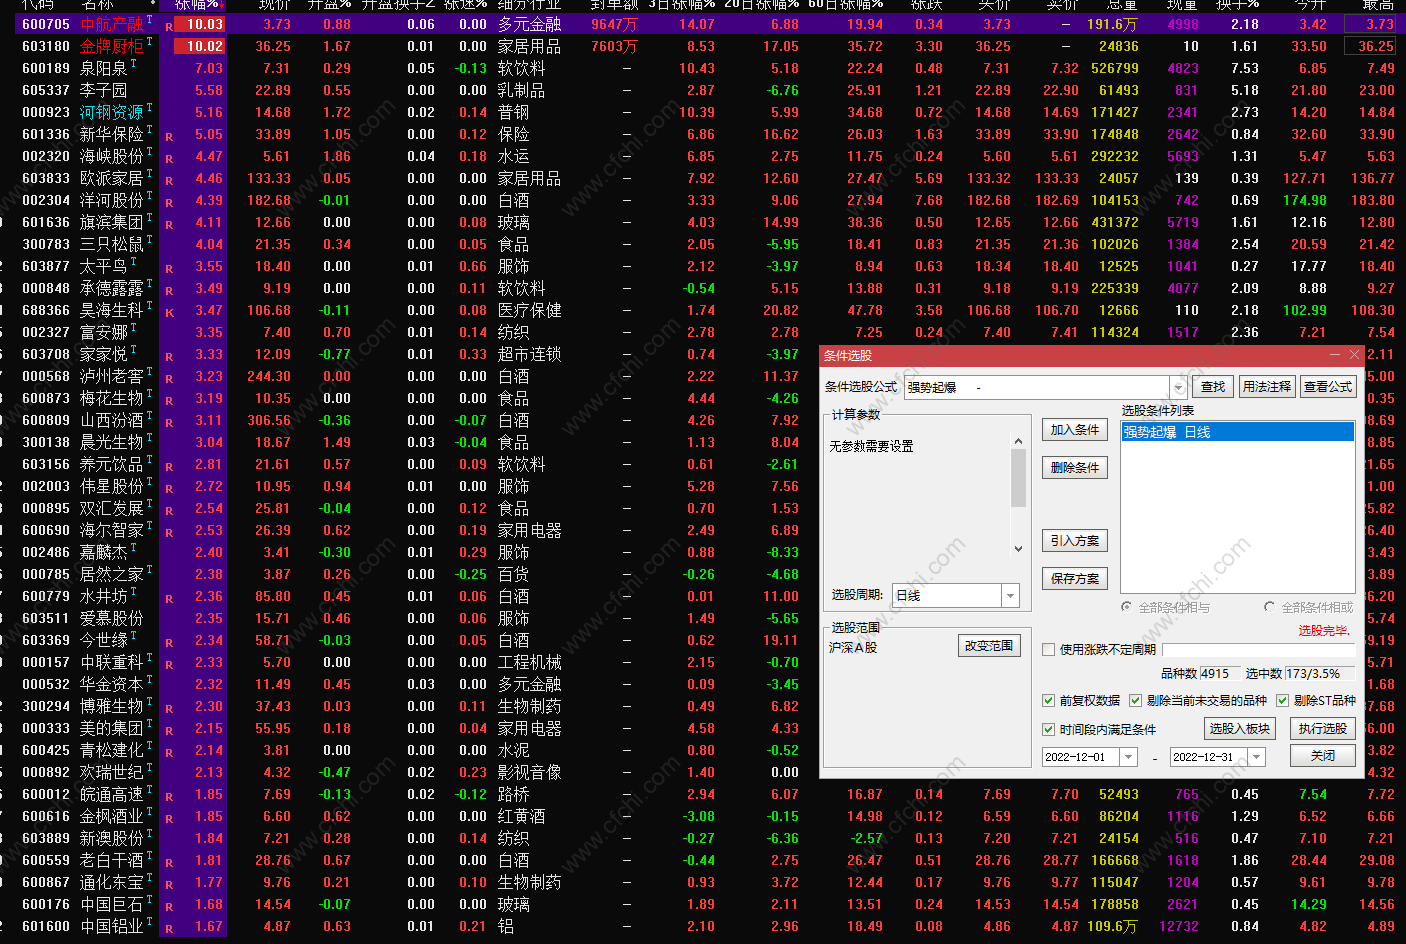Toggle 前复权数据 checkbox
The height and width of the screenshot is (944, 1406).
(1048, 700)
